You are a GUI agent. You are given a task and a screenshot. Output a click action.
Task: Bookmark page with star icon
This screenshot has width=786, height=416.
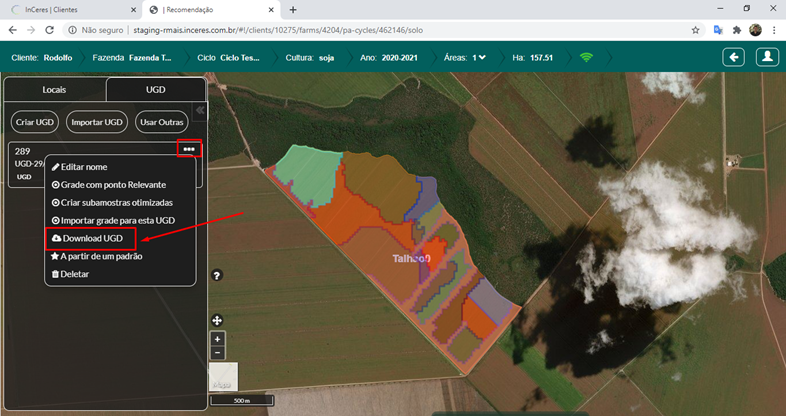(695, 30)
